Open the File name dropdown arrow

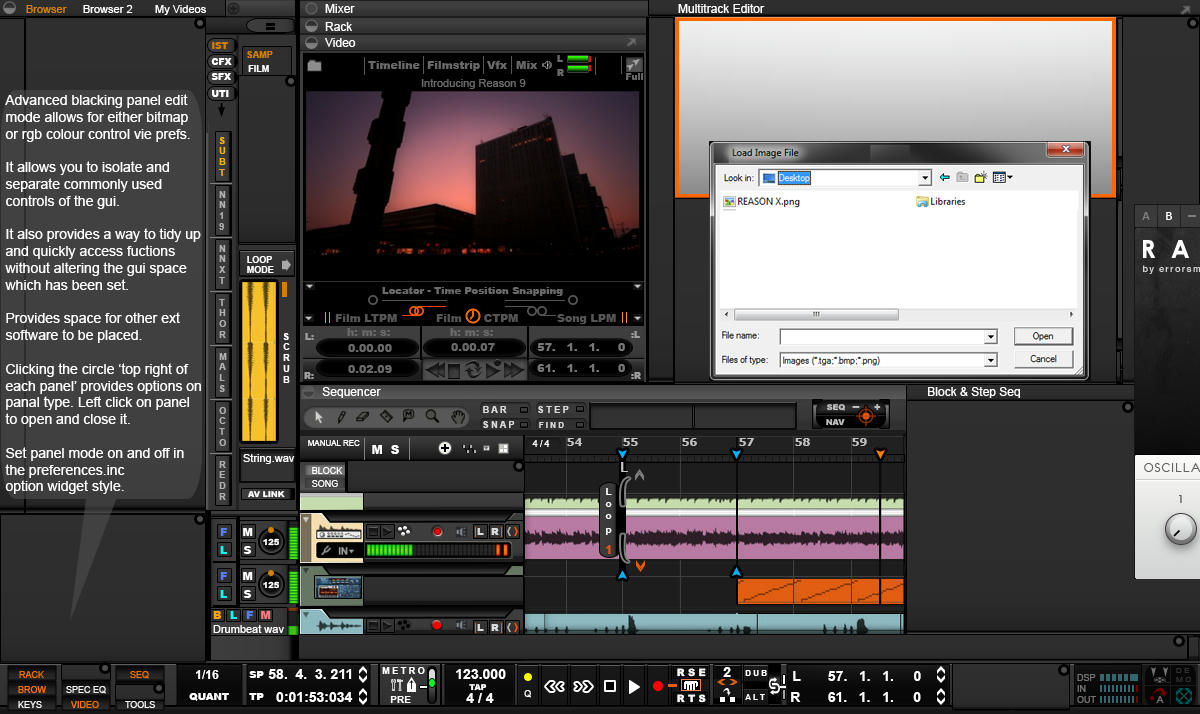[x=990, y=337]
